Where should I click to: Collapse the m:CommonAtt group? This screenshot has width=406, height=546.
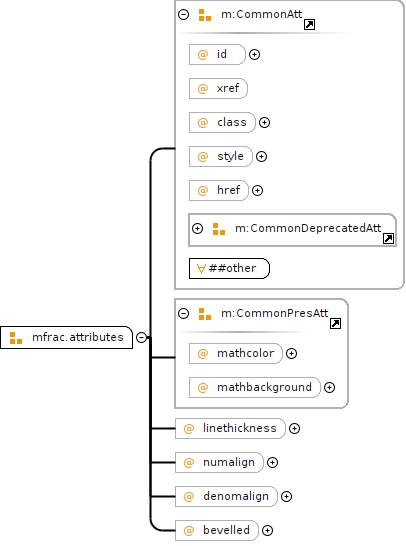coord(184,15)
